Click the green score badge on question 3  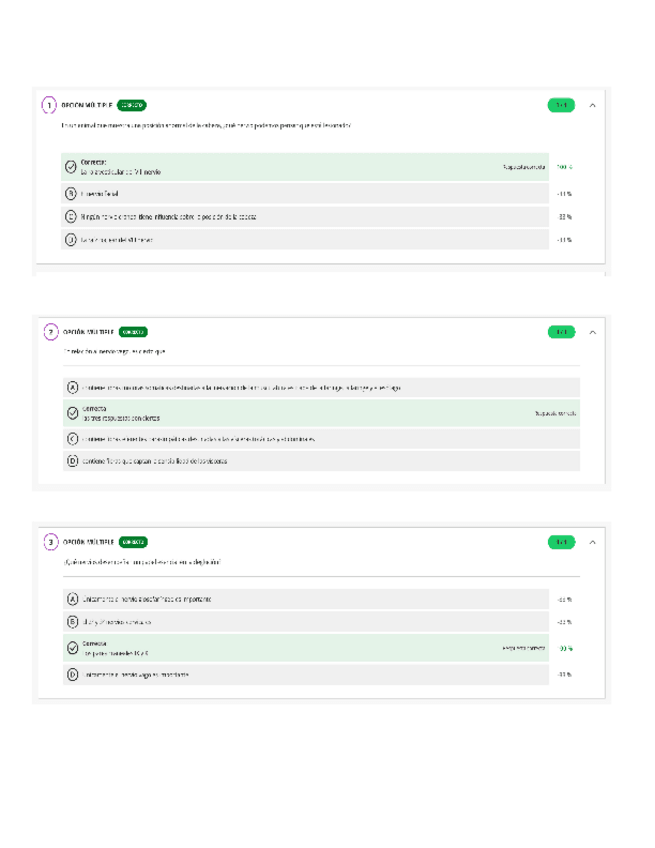[562, 542]
